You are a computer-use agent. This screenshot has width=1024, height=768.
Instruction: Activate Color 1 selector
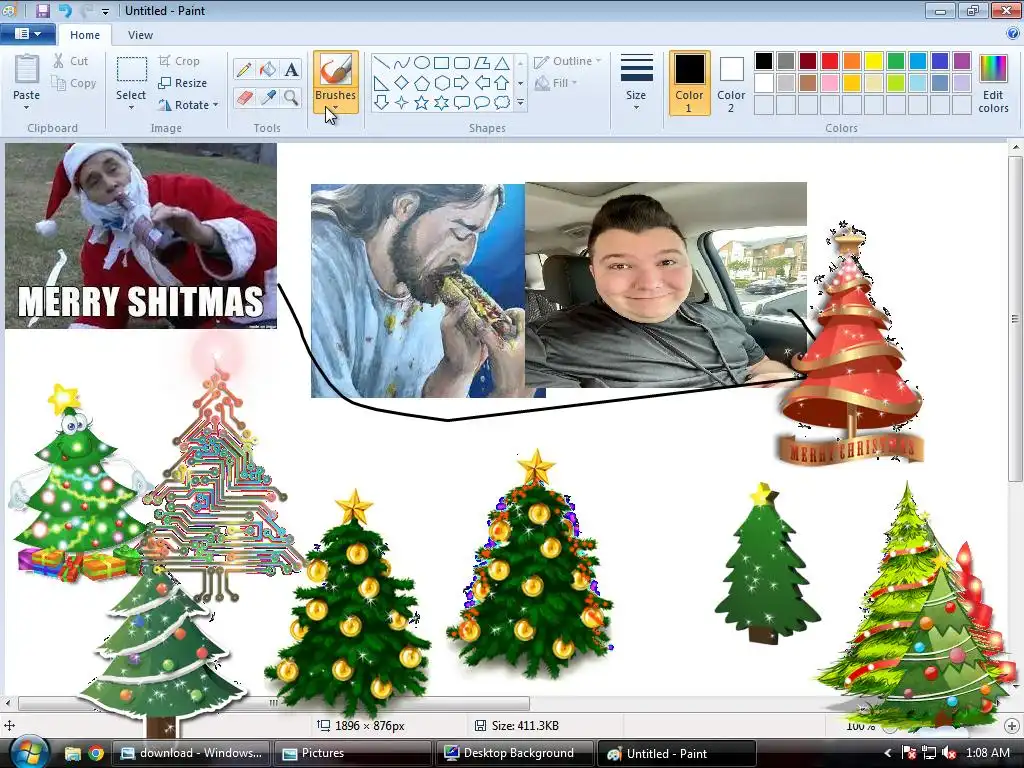click(689, 83)
